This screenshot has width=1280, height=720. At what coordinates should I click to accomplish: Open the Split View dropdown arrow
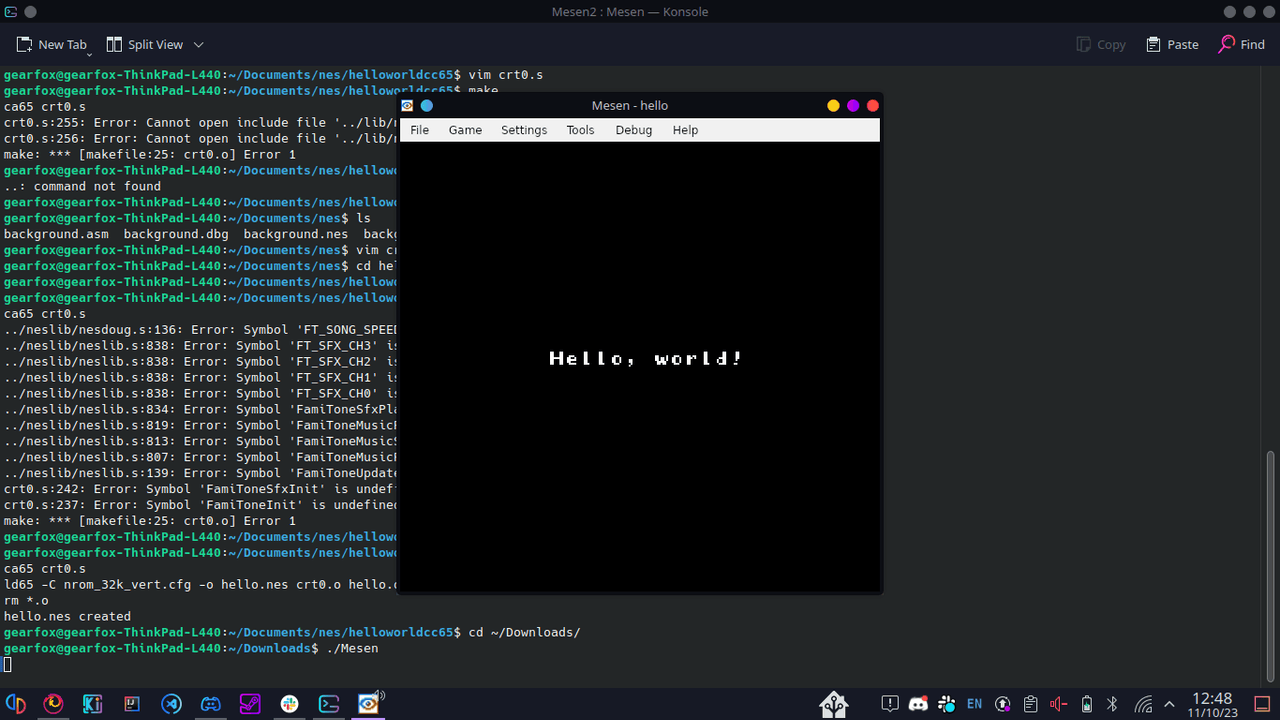(x=198, y=45)
